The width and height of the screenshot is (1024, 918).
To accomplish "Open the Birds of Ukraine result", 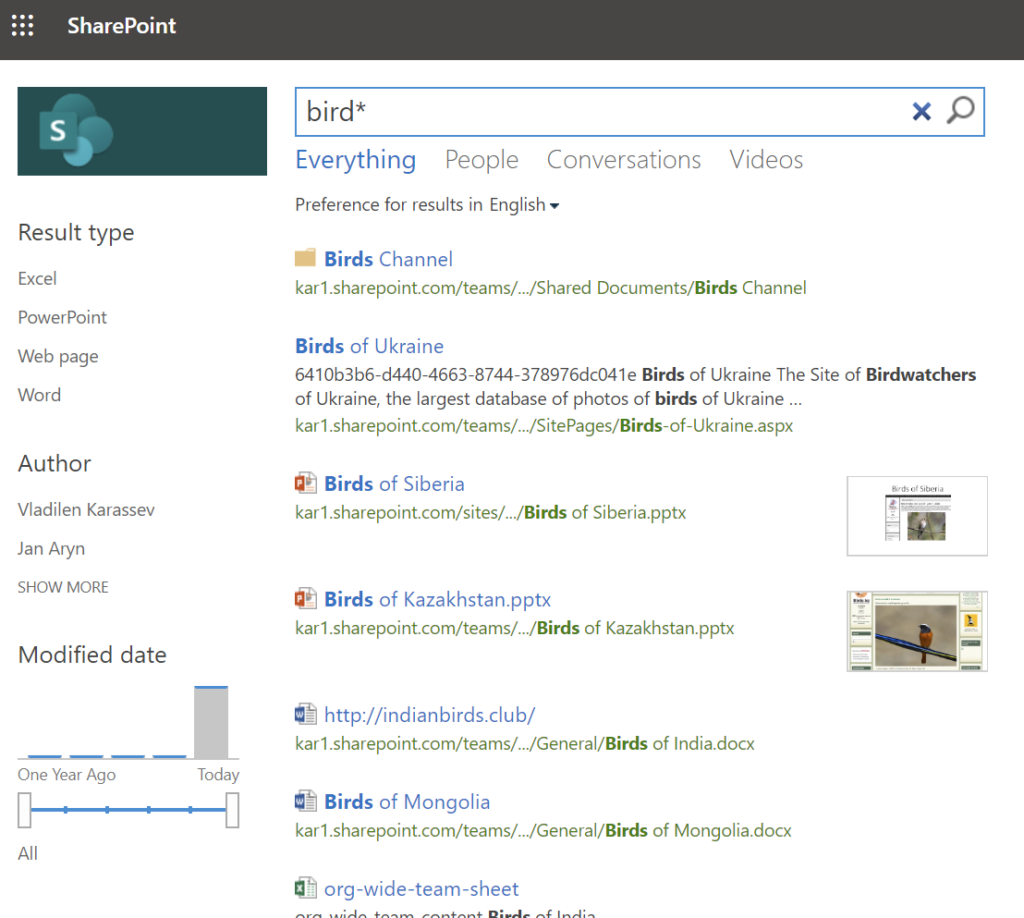I will click(369, 346).
